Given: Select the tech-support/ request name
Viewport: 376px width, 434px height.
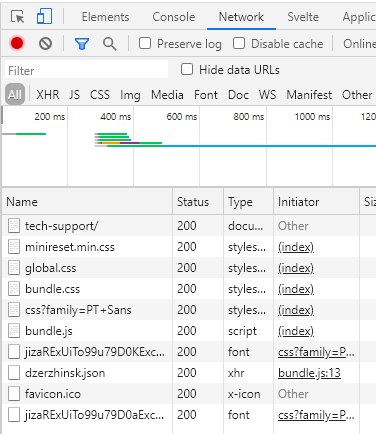Looking at the screenshot, I should (61, 226).
